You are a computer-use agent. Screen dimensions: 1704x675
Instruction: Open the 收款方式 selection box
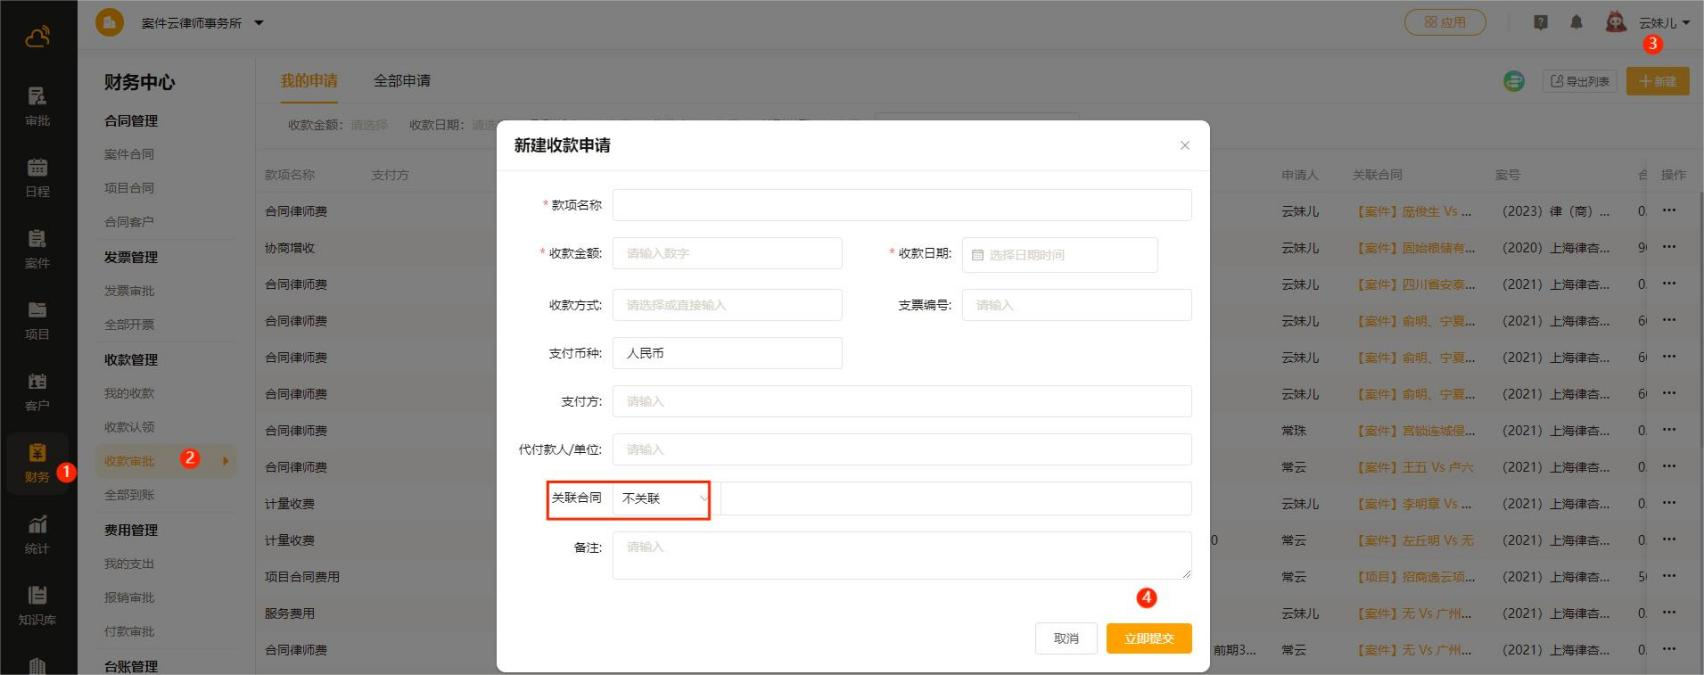click(727, 305)
